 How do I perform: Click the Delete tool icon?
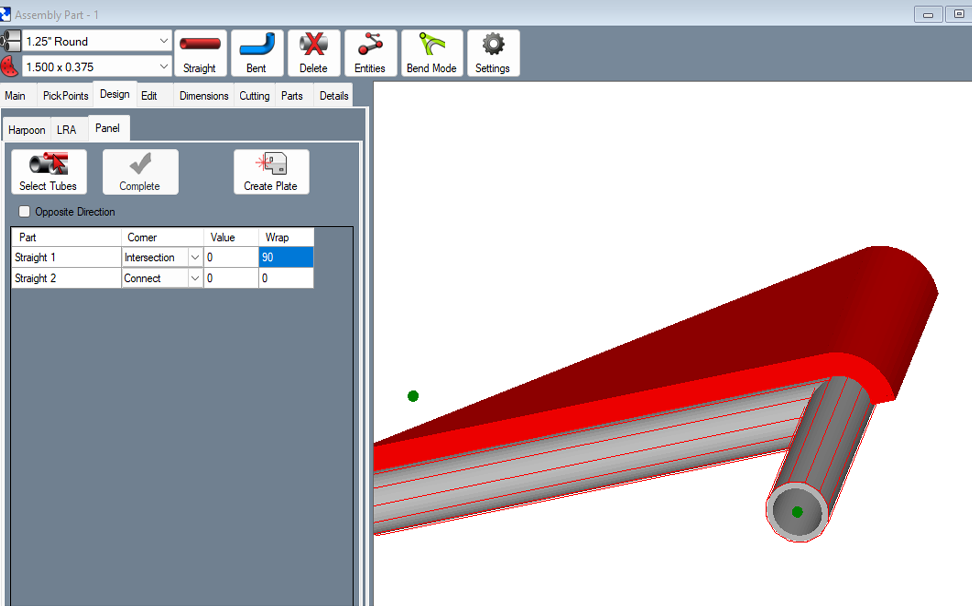(x=314, y=53)
